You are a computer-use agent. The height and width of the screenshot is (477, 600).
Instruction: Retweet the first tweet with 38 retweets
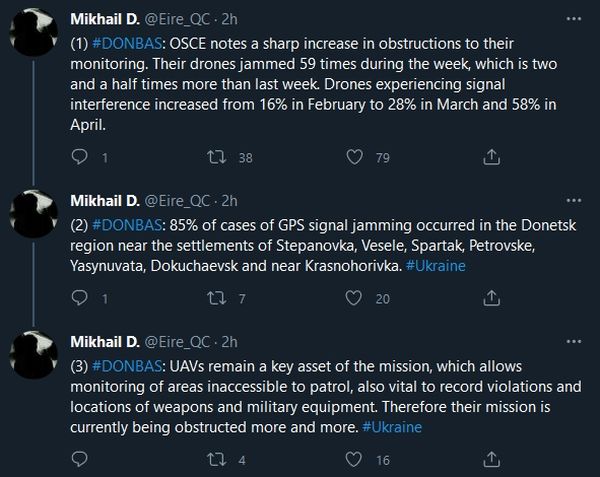(x=213, y=157)
